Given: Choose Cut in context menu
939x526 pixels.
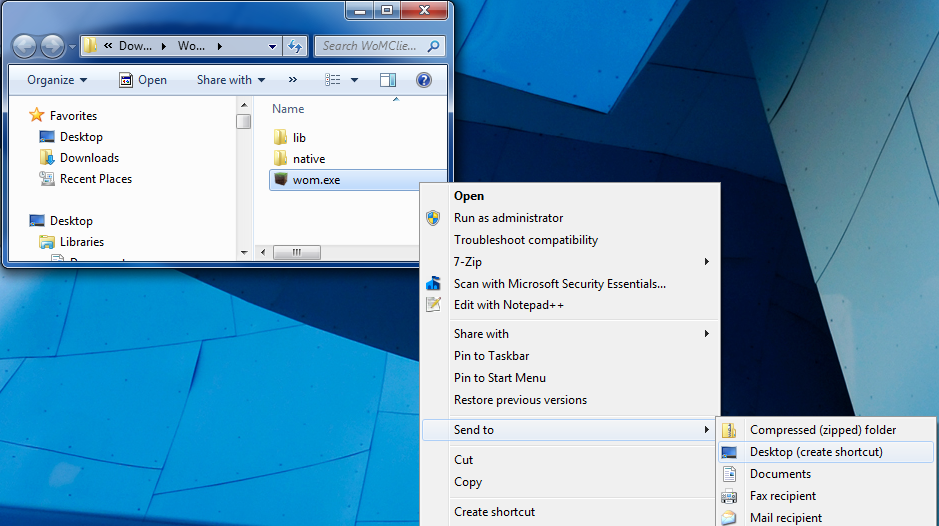Looking at the screenshot, I should click(570, 460).
